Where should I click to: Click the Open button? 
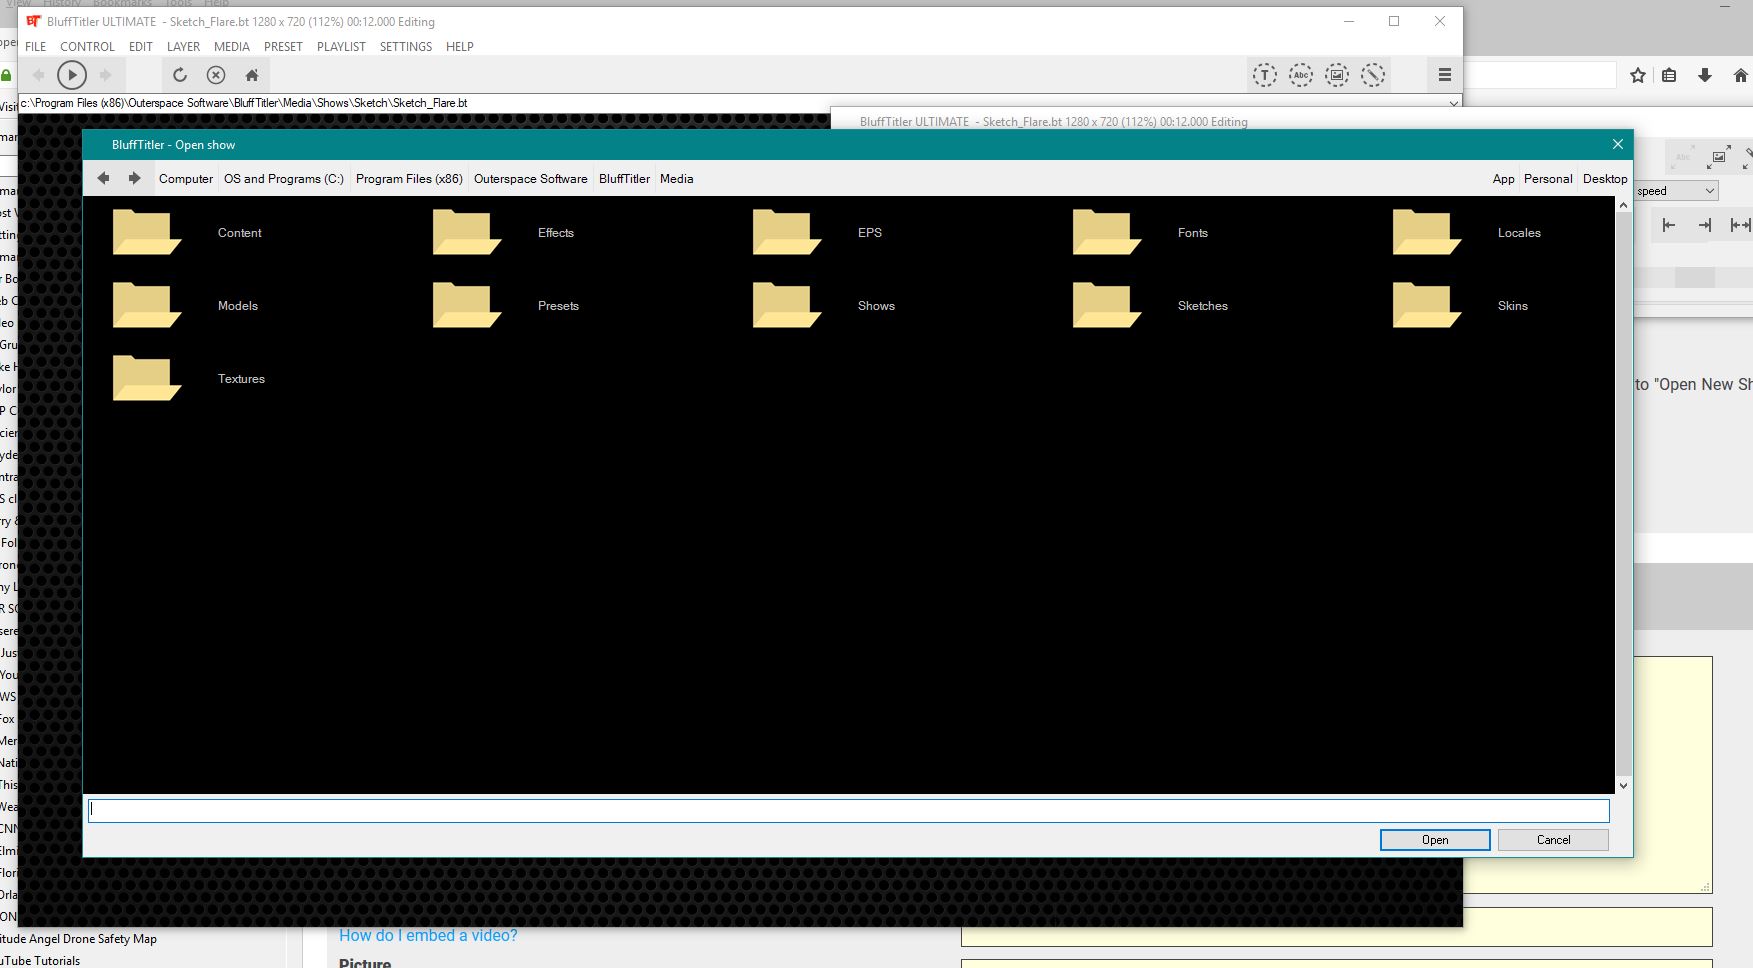[x=1434, y=840]
